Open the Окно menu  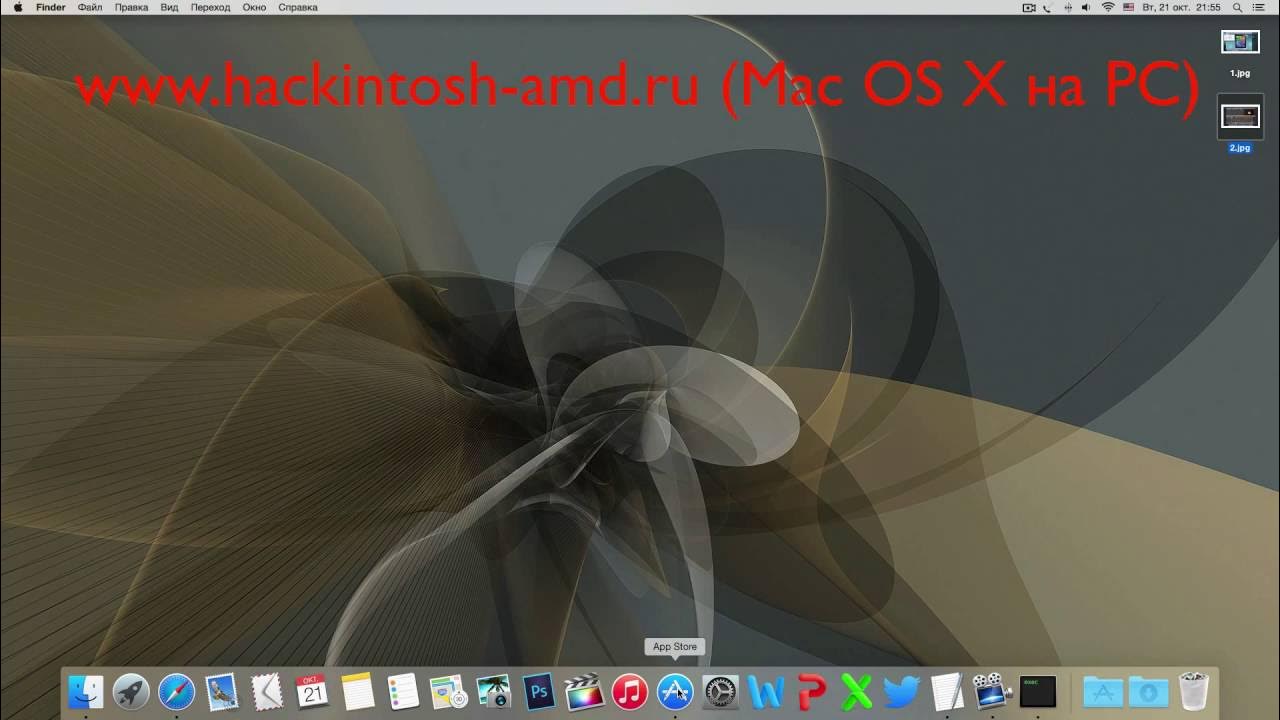click(x=254, y=7)
